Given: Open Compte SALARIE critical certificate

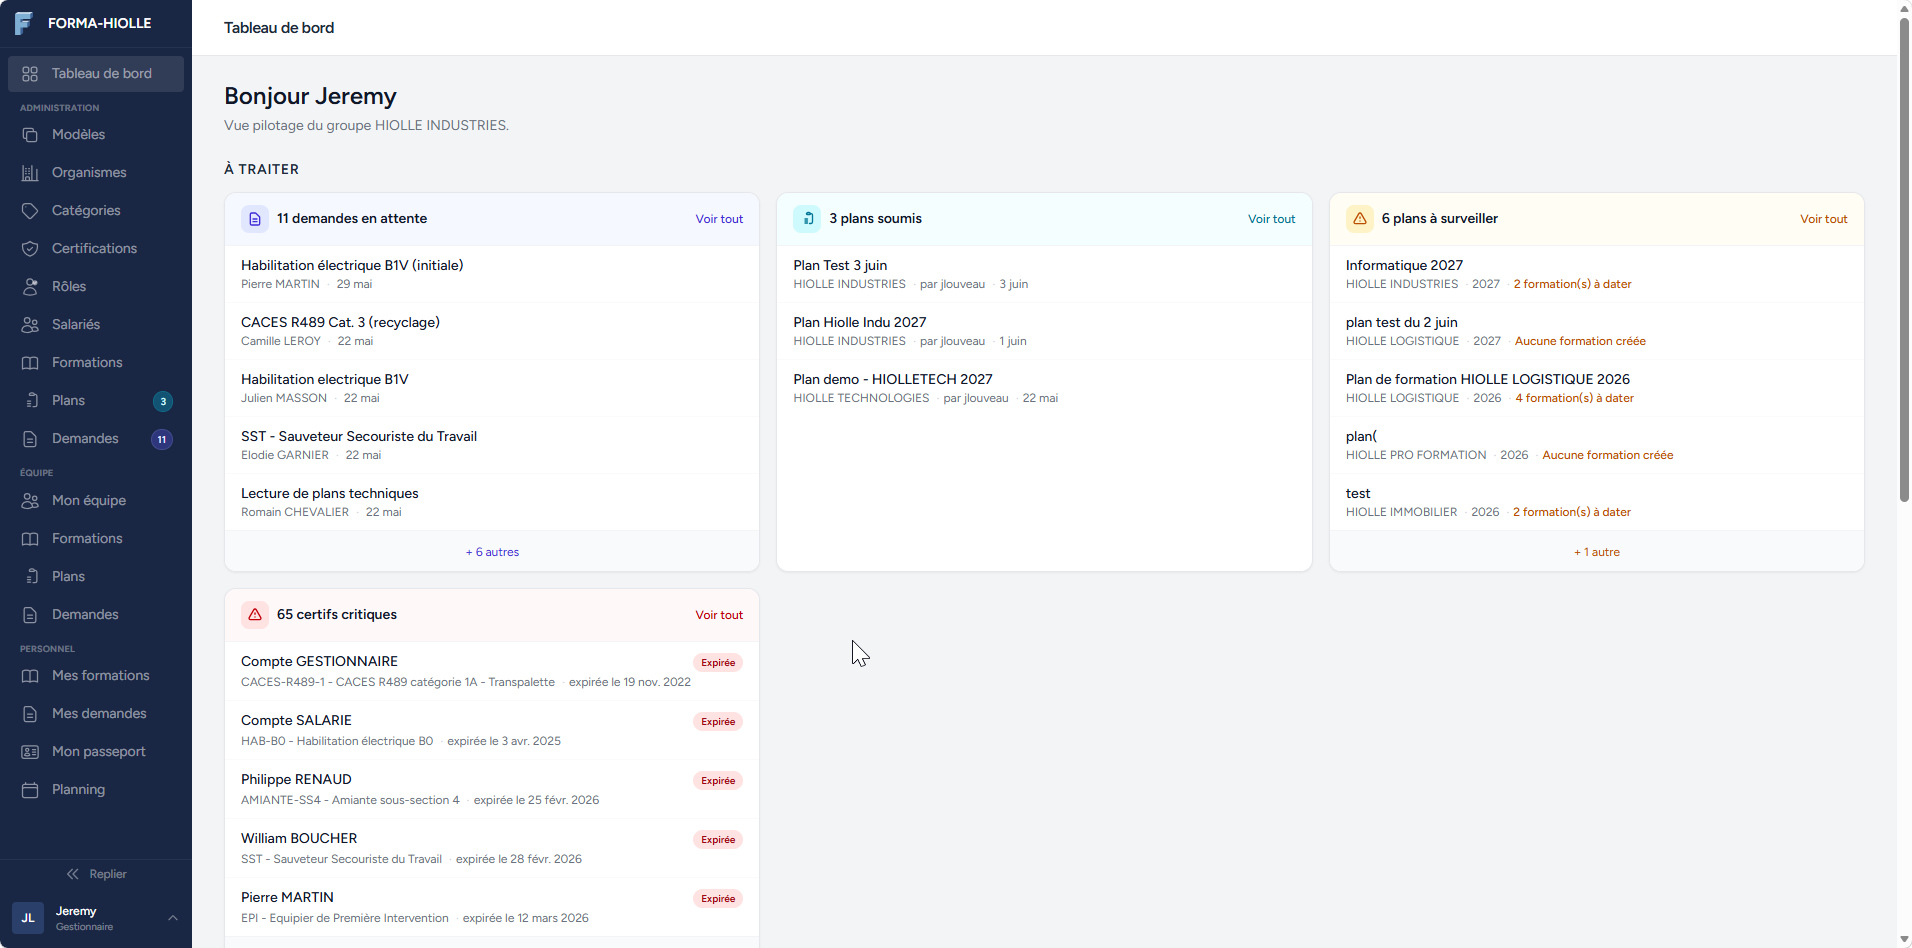Looking at the screenshot, I should click(492, 730).
